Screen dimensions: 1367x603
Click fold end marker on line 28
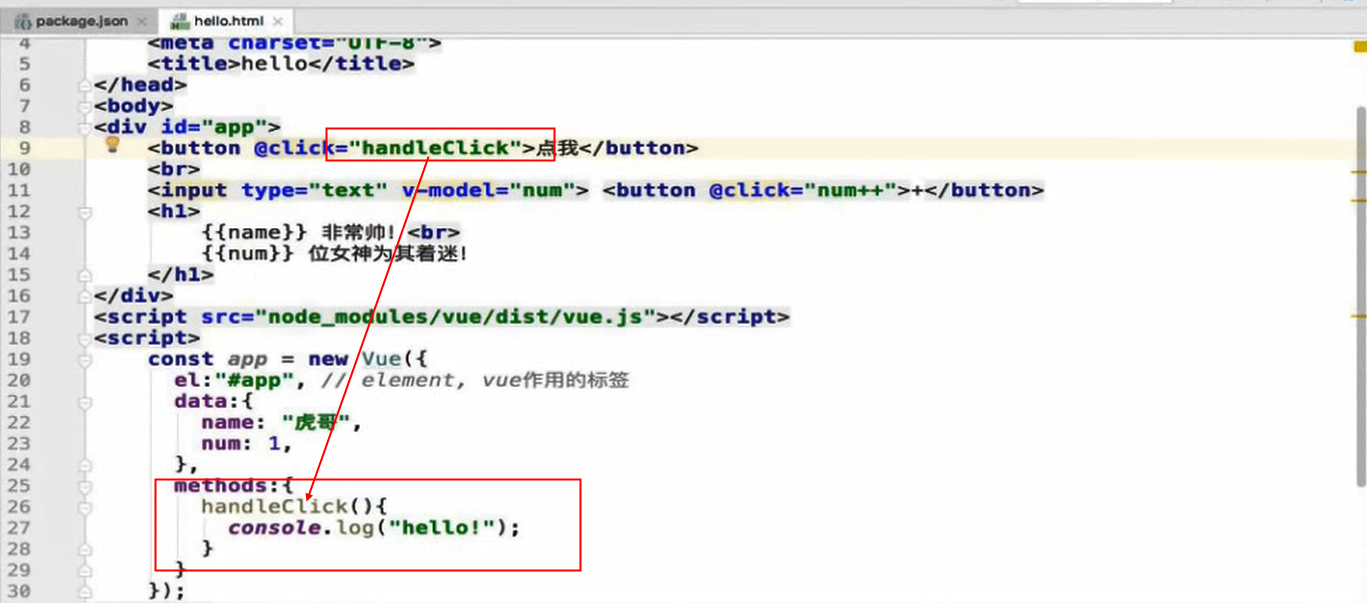click(x=85, y=549)
